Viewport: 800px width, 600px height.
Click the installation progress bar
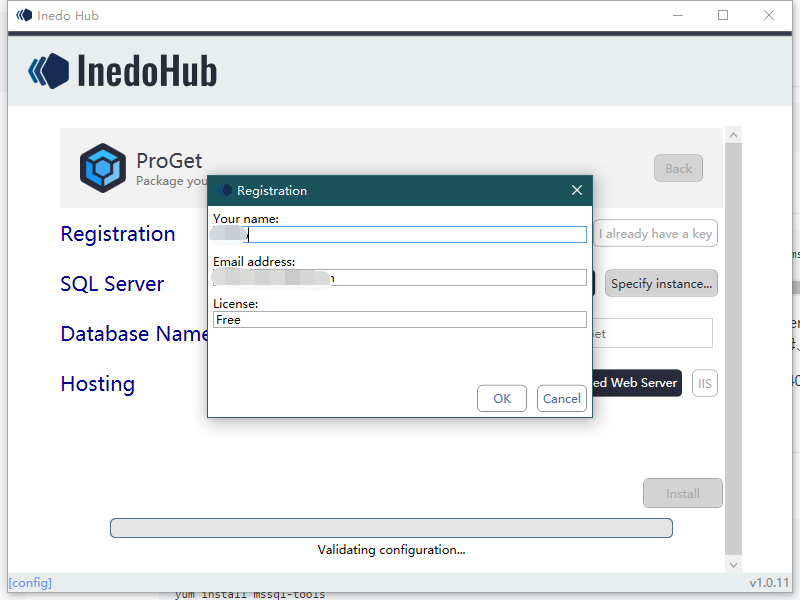point(391,528)
